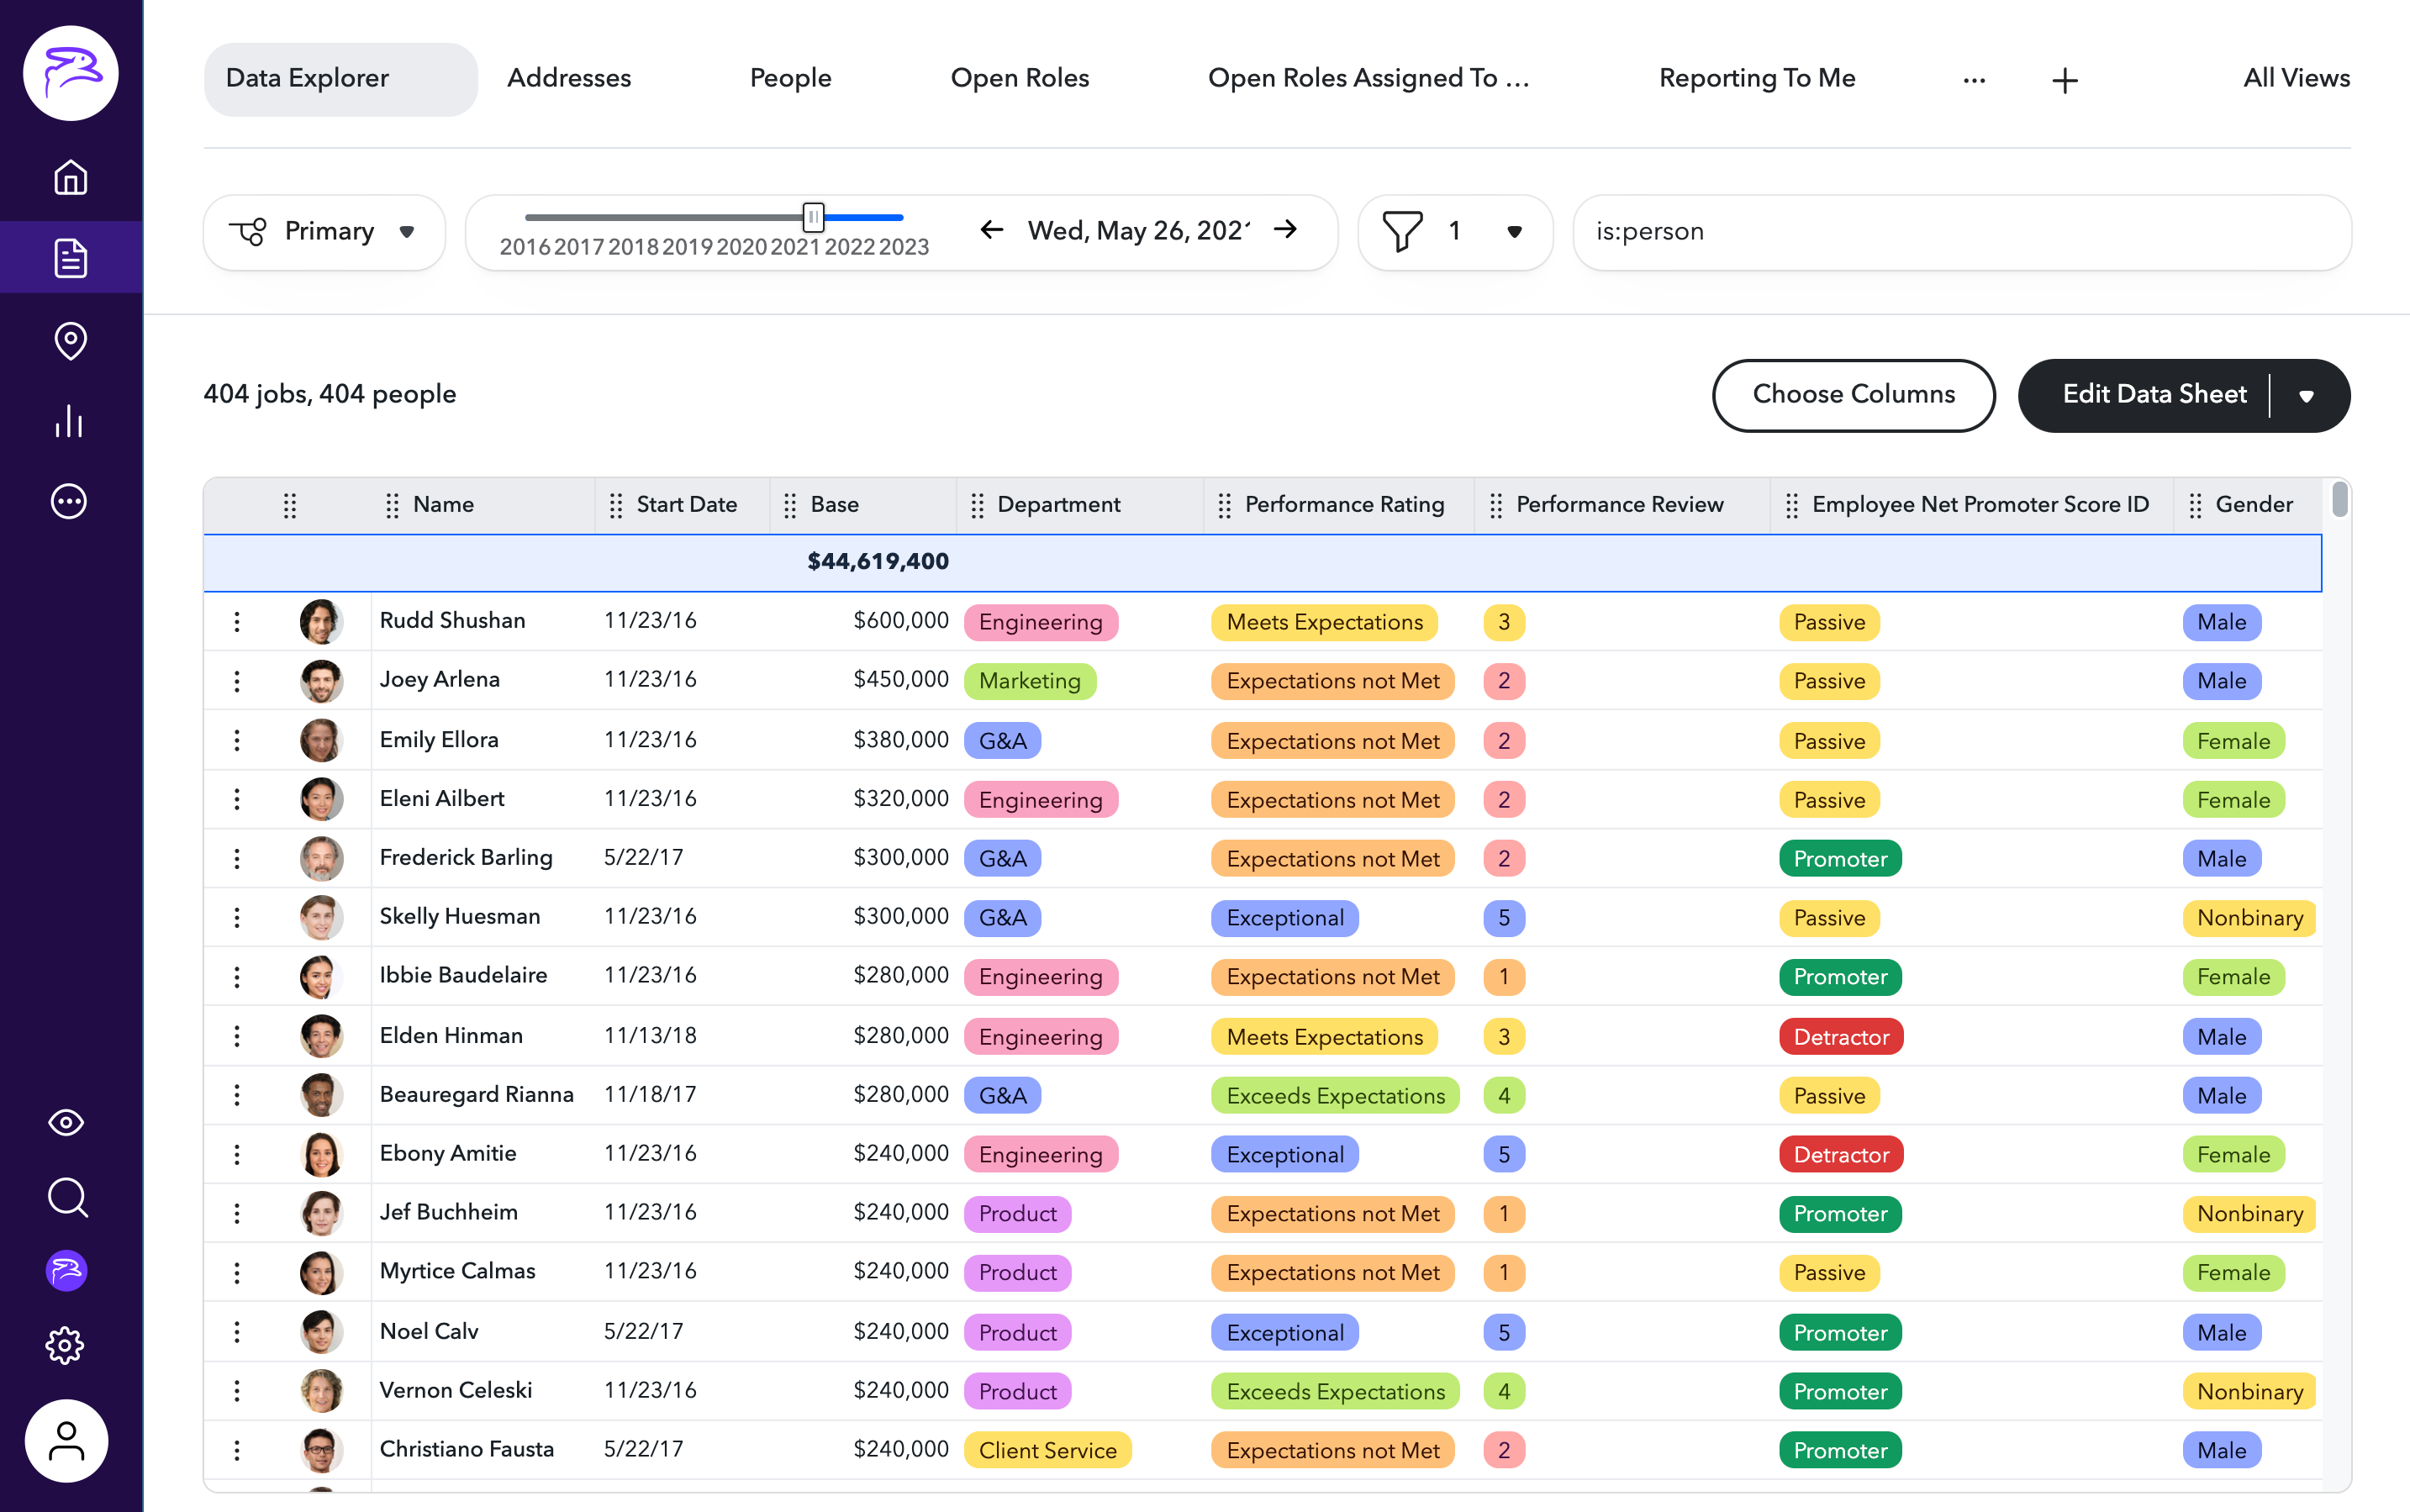This screenshot has height=1512, width=2410.
Task: Click the timeline slider handle
Action: pyautogui.click(x=813, y=216)
